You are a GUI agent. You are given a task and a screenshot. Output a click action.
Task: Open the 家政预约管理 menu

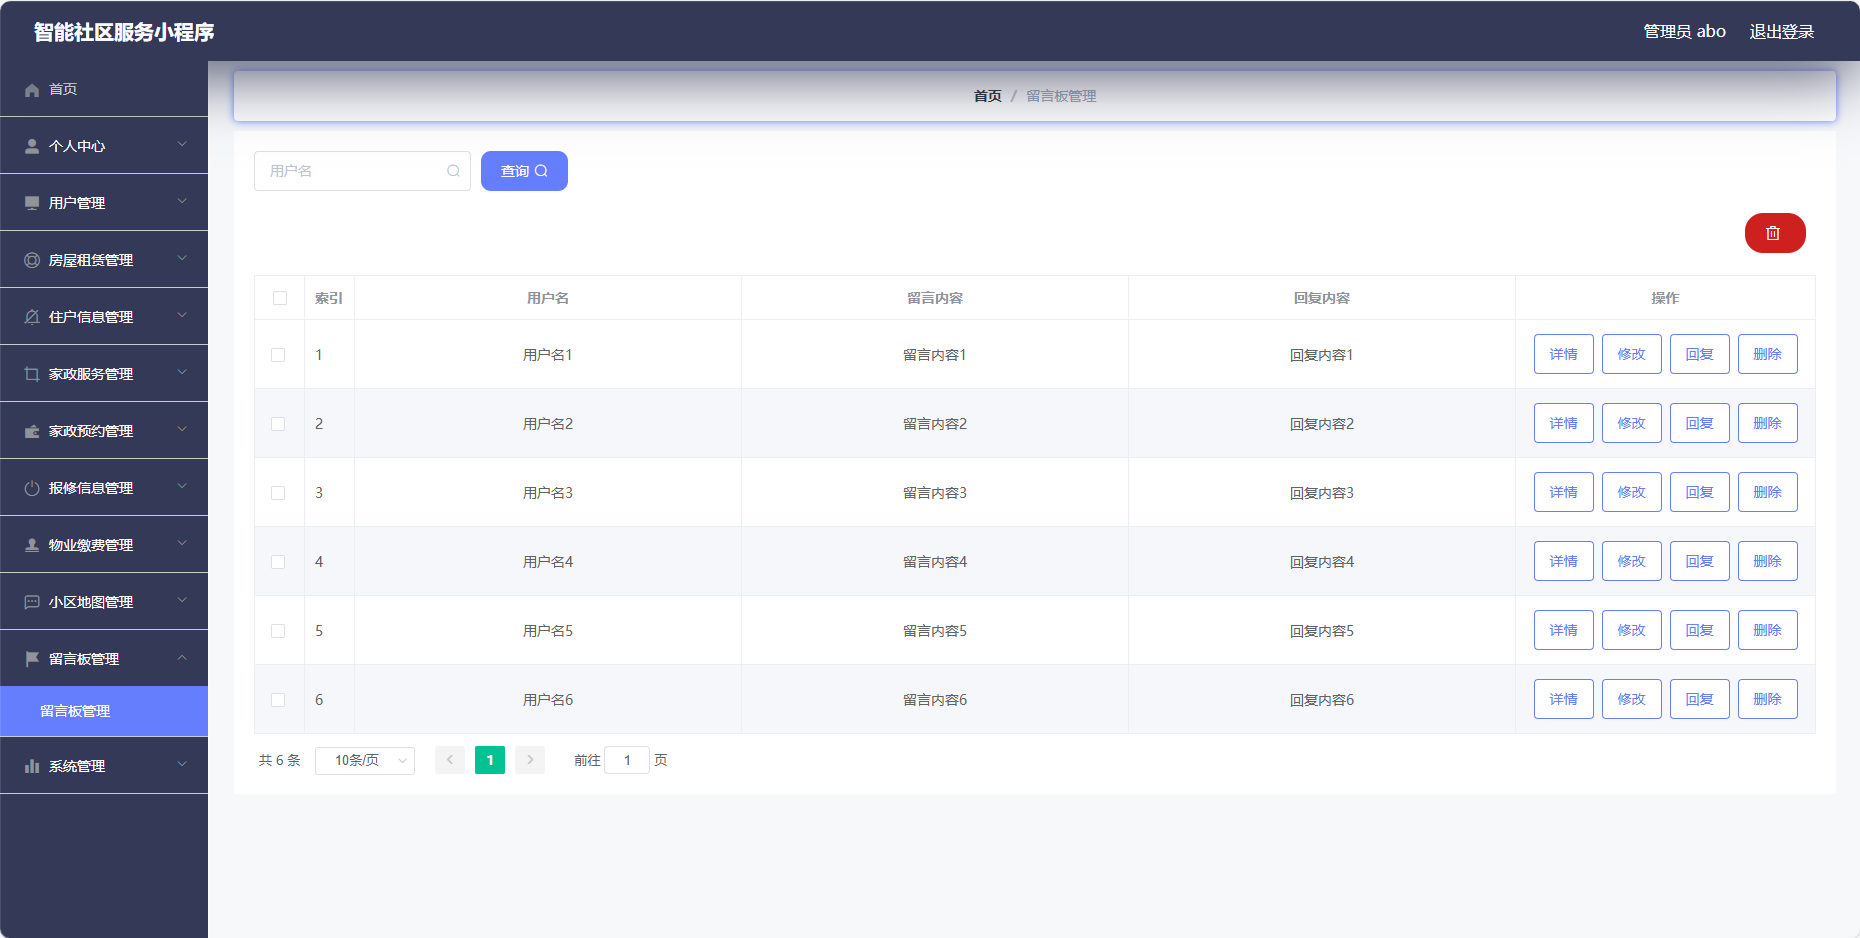pos(104,431)
